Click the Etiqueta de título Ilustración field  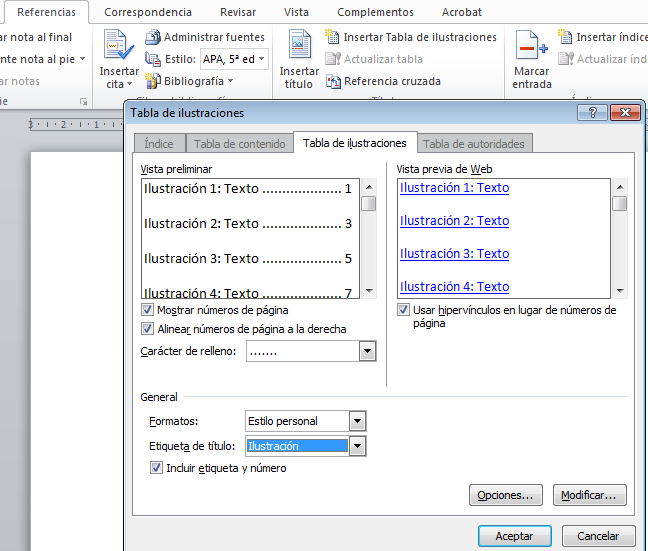coord(297,446)
